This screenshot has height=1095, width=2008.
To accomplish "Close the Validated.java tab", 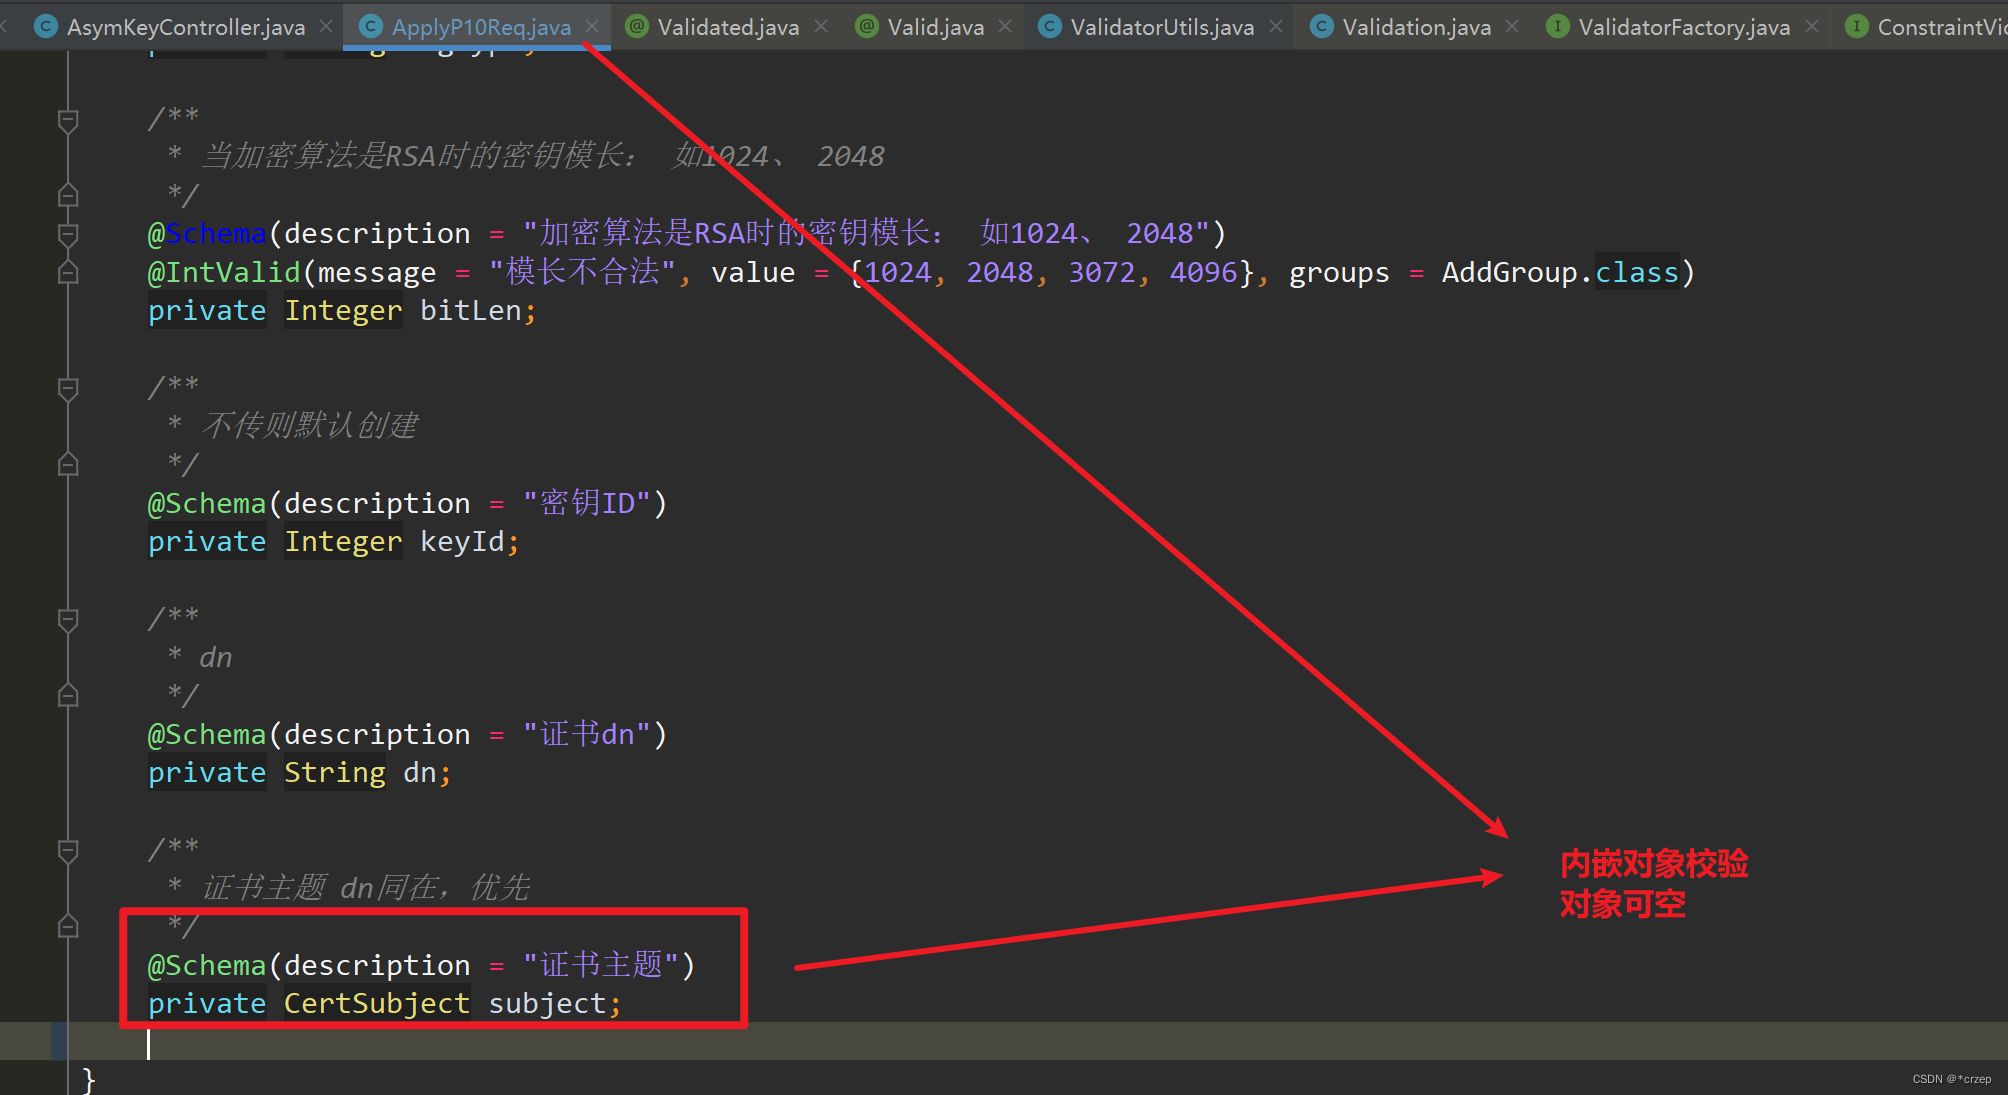I will 821,27.
